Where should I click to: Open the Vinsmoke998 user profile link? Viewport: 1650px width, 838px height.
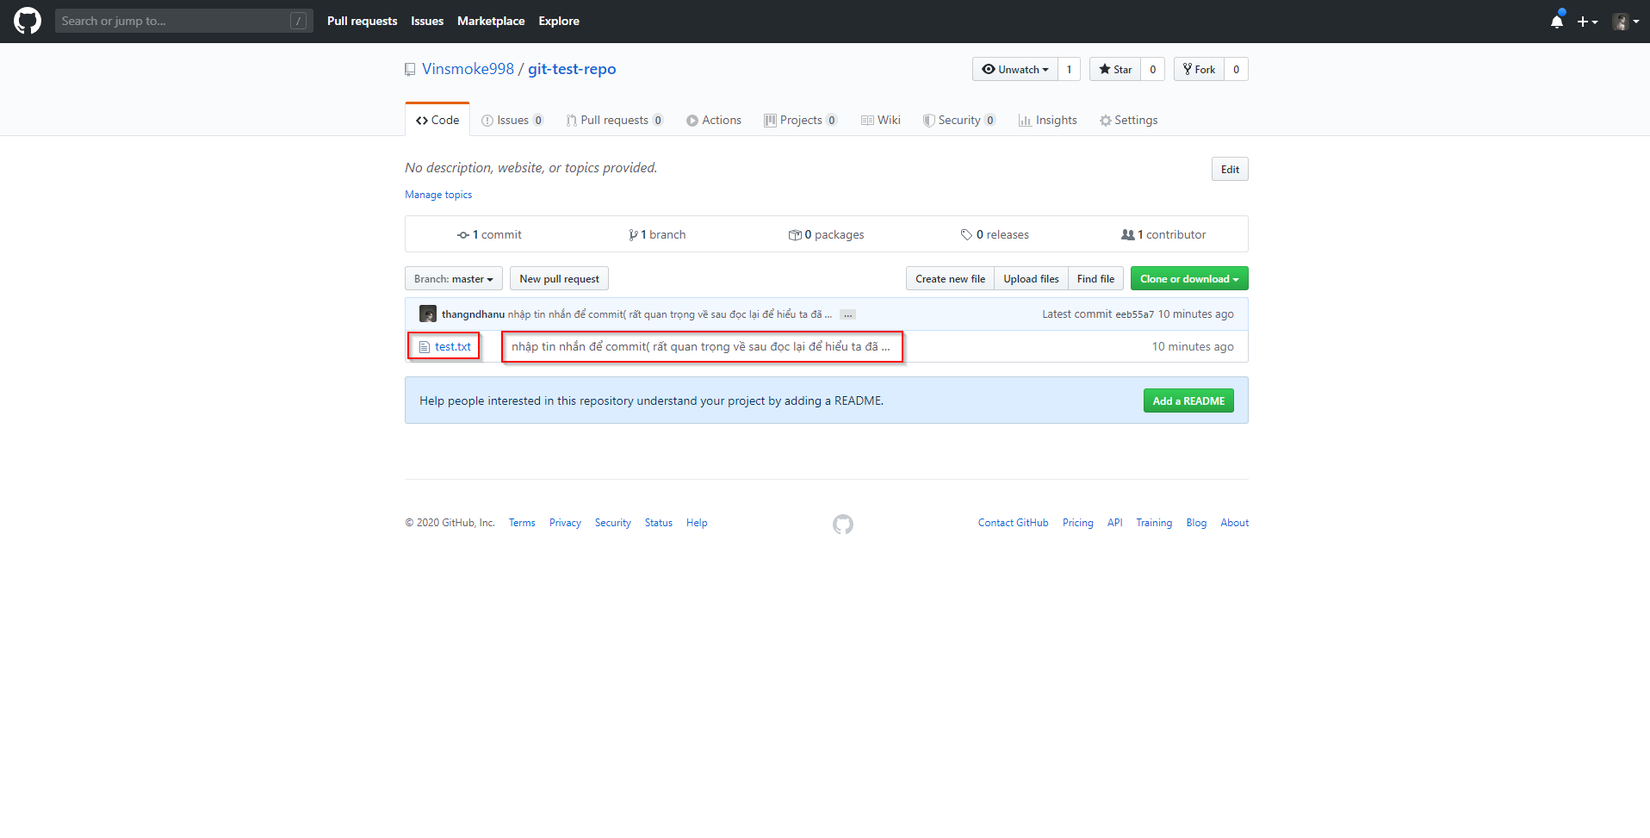[x=468, y=69]
